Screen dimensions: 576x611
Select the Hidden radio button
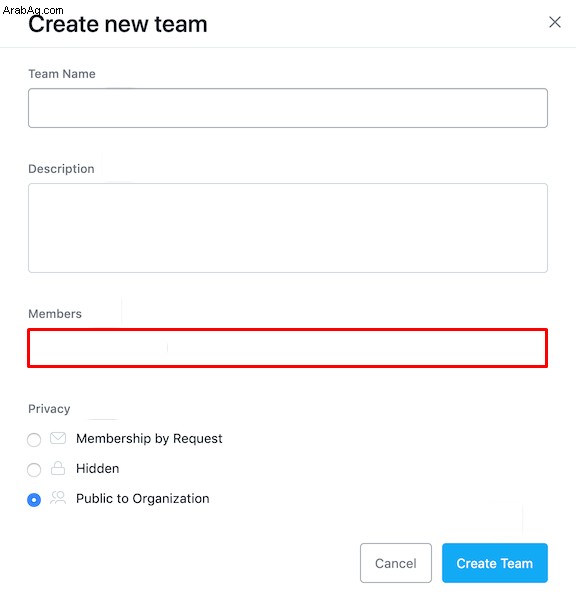click(34, 470)
